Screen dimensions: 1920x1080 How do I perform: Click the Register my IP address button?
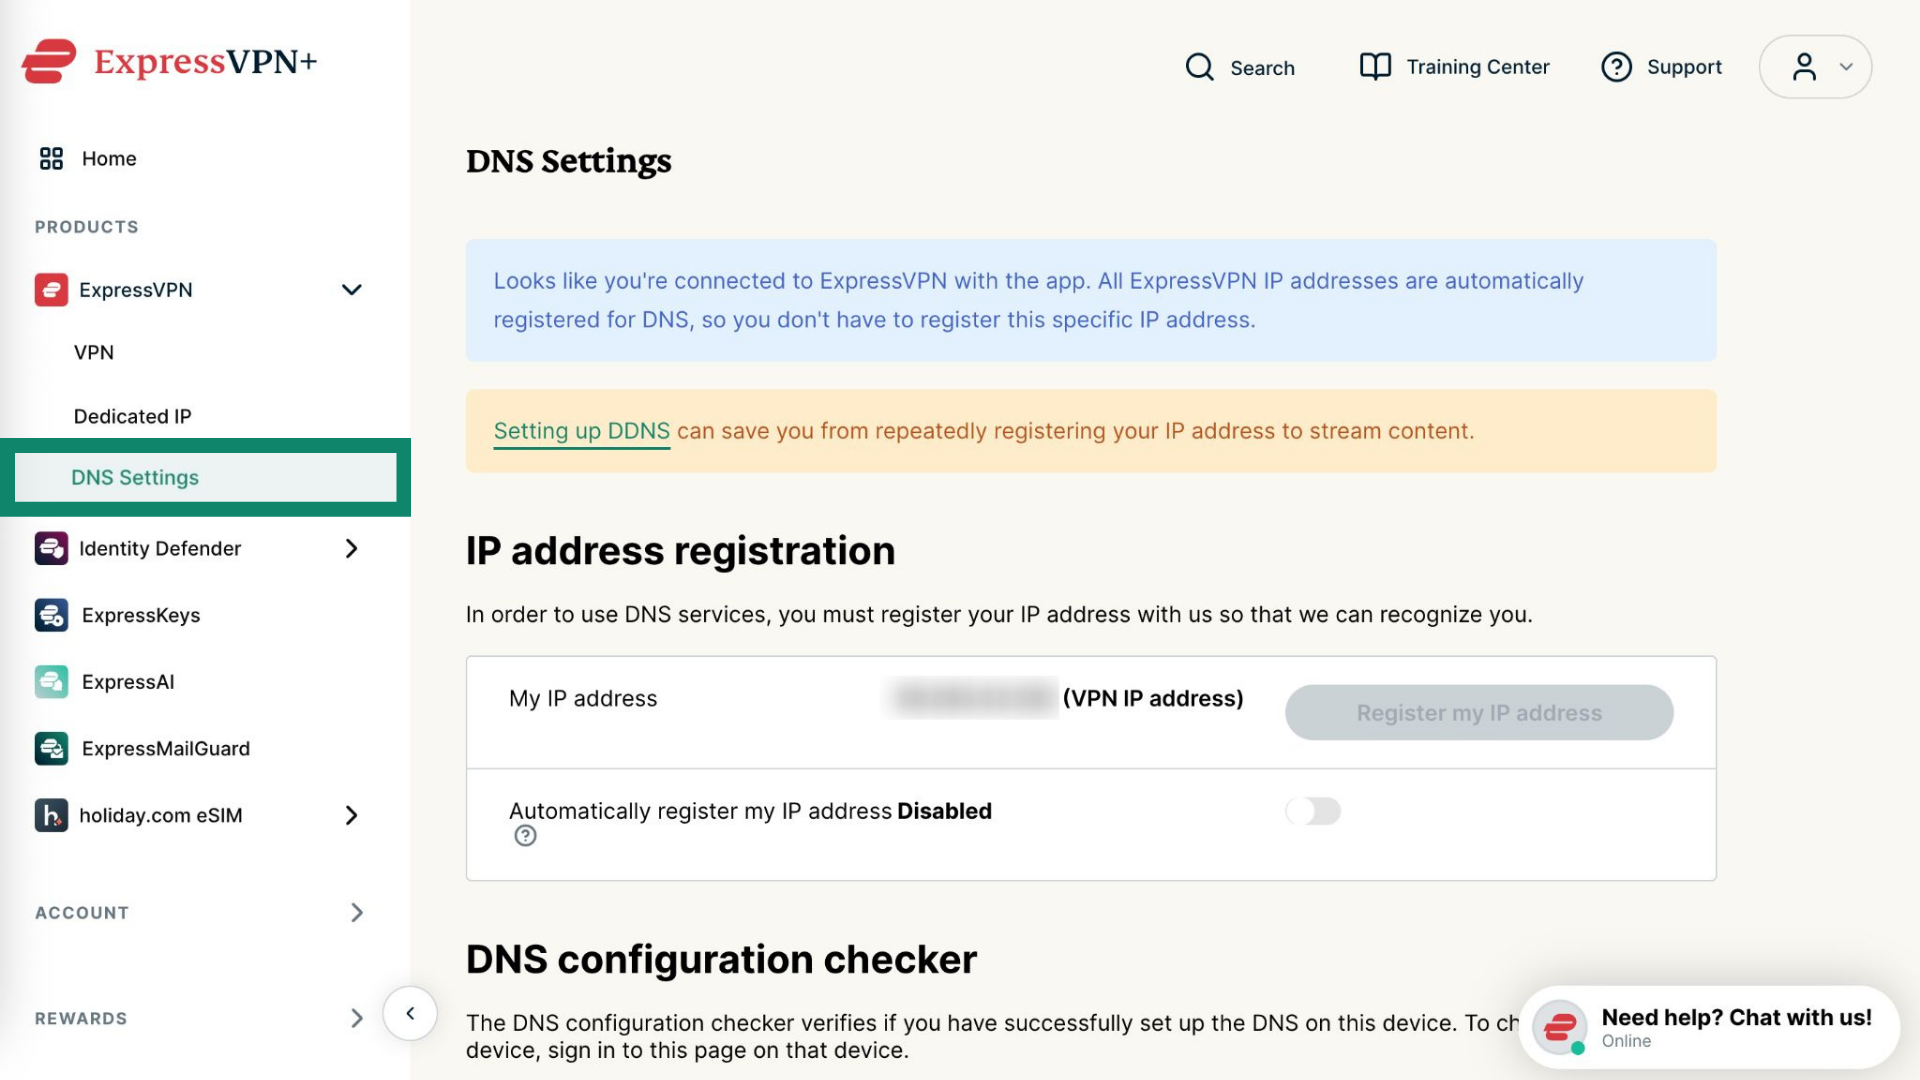coord(1479,712)
